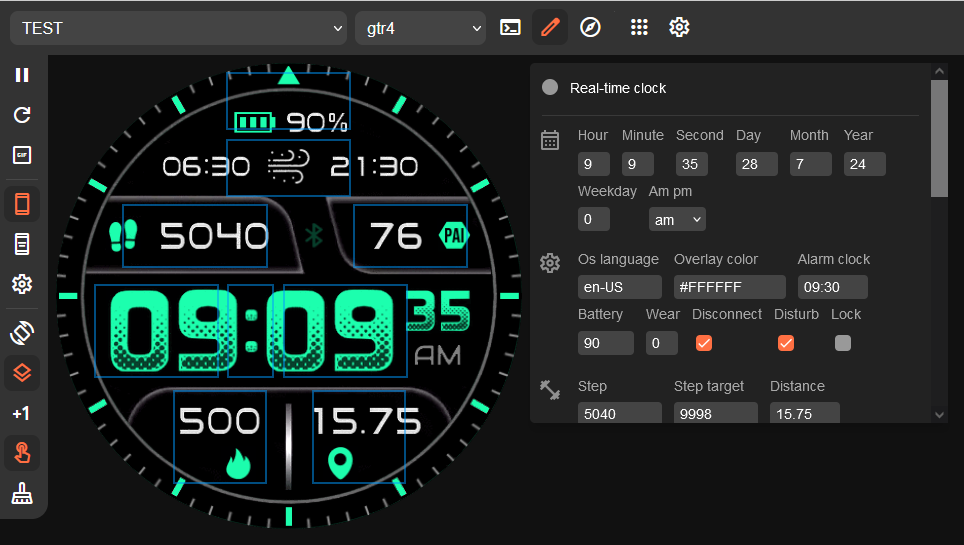
Task: Click the Month input field
Action: click(810, 164)
